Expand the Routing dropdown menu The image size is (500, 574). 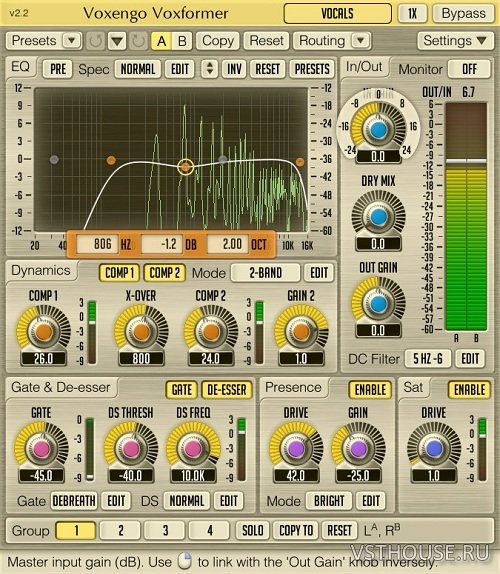360,40
